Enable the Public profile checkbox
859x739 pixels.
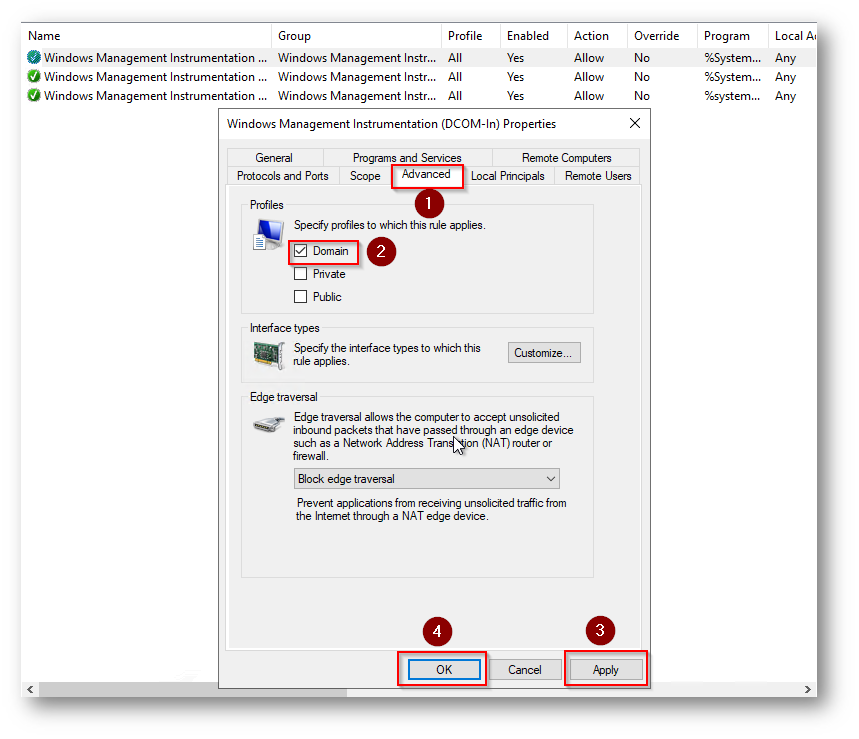click(x=300, y=297)
